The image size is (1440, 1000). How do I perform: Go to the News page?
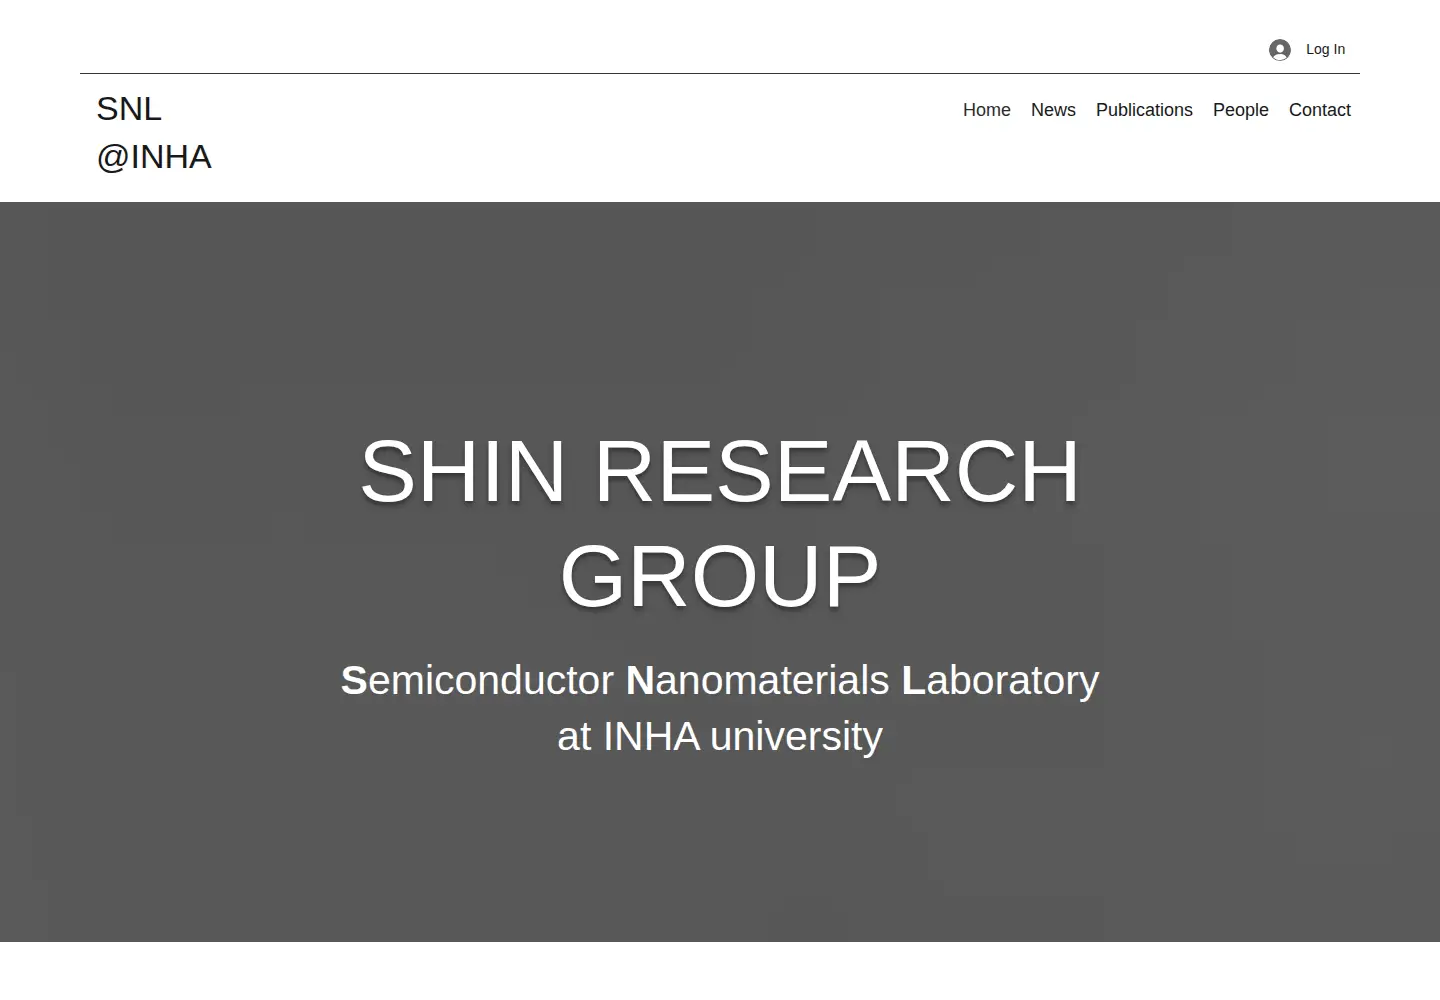(1053, 110)
